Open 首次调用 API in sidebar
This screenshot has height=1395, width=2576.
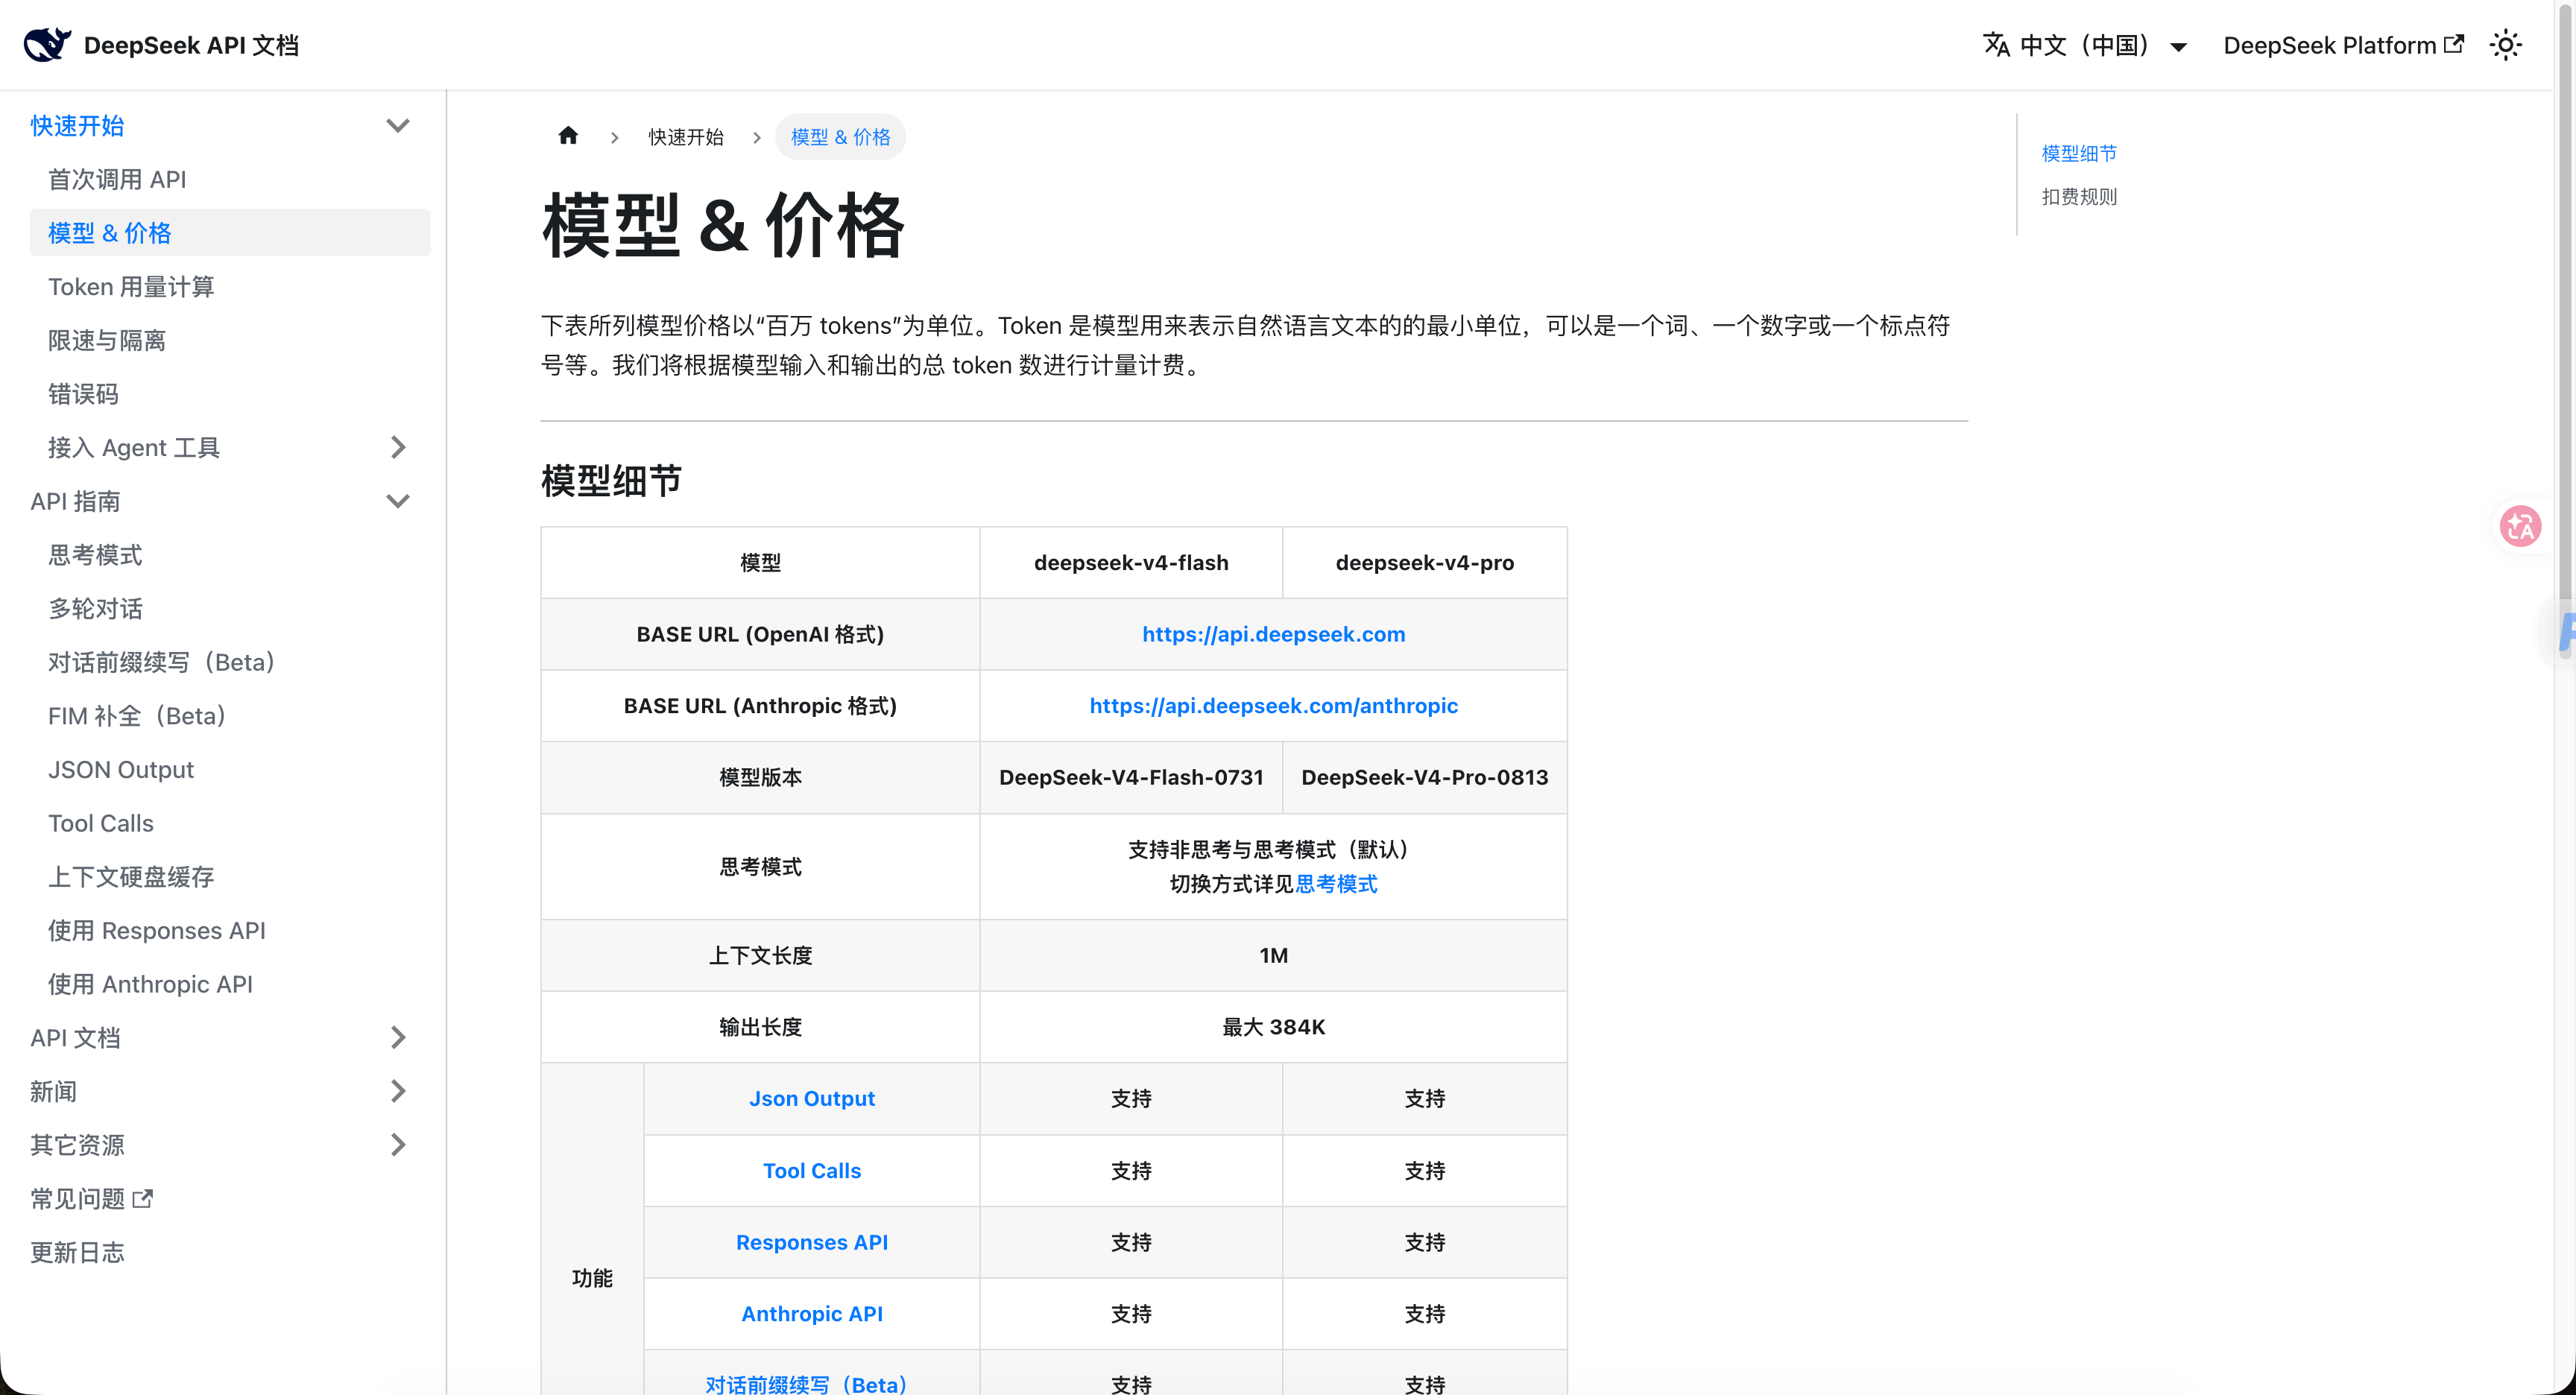117,179
